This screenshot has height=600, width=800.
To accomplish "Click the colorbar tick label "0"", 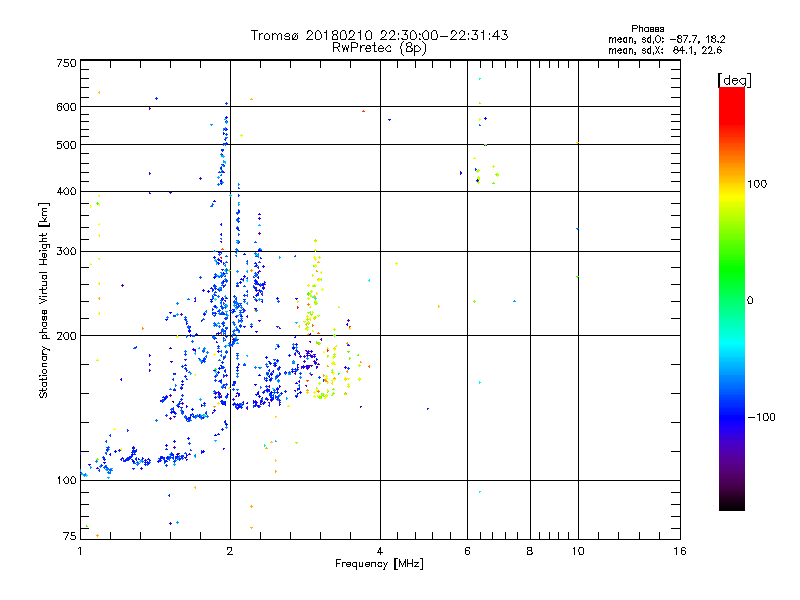I will coord(749,301).
